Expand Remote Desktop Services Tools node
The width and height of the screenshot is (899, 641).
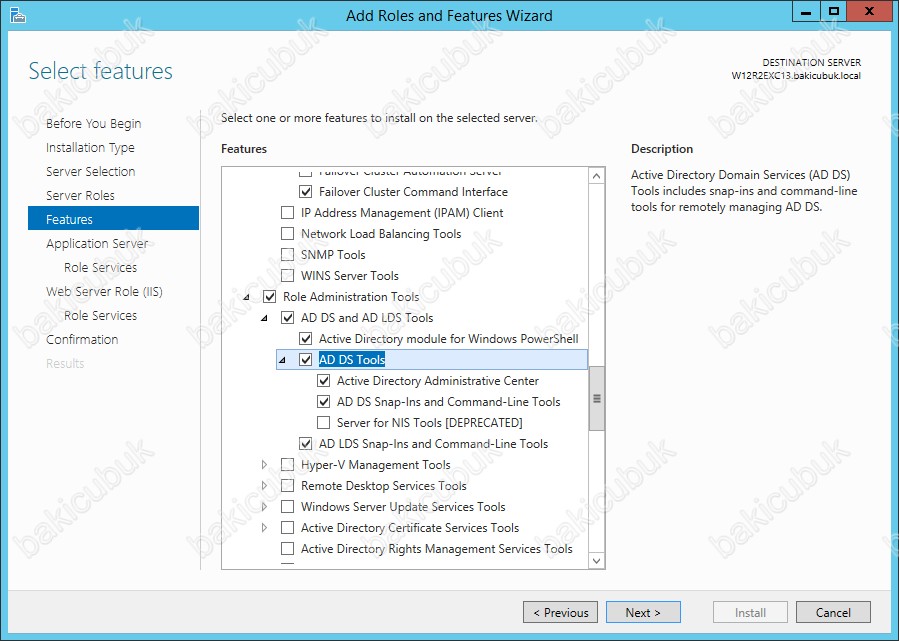point(264,486)
